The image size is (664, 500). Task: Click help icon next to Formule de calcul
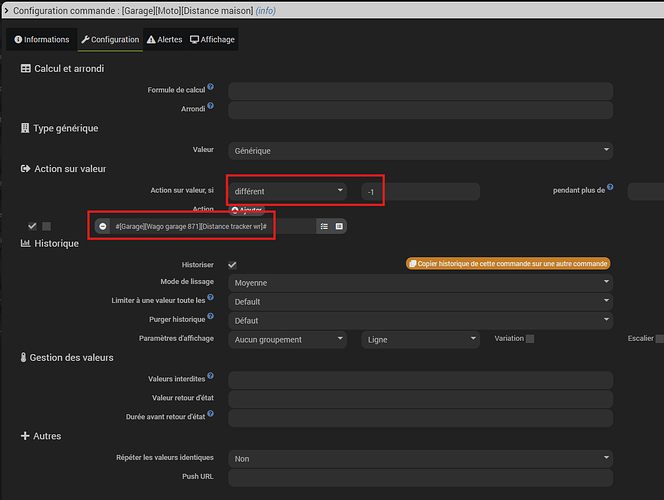(x=211, y=88)
